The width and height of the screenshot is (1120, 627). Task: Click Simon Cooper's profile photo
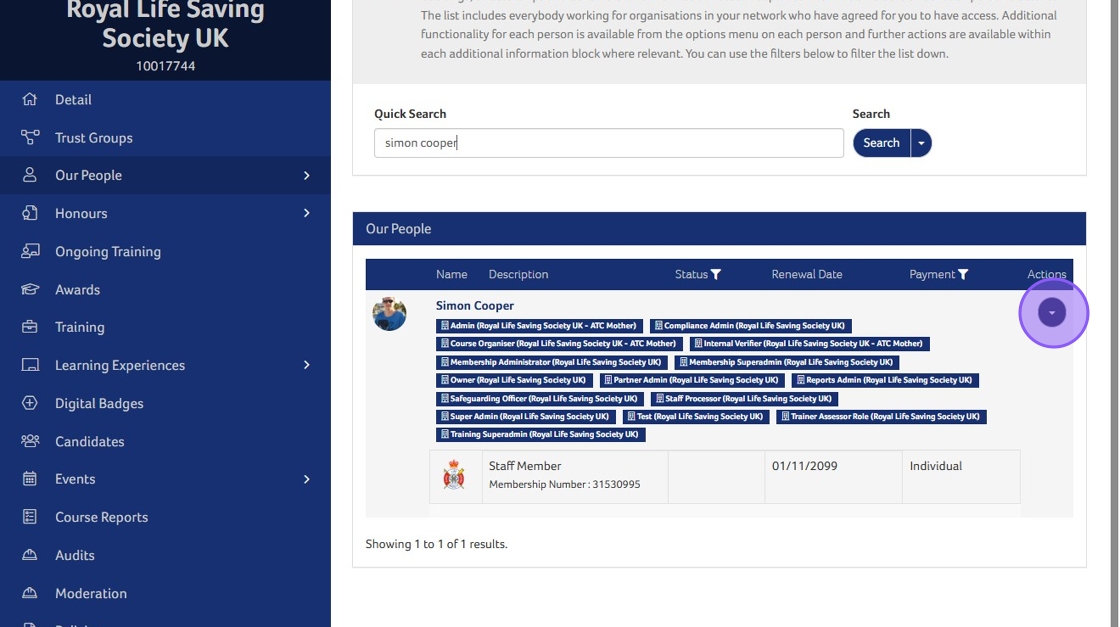tap(389, 314)
